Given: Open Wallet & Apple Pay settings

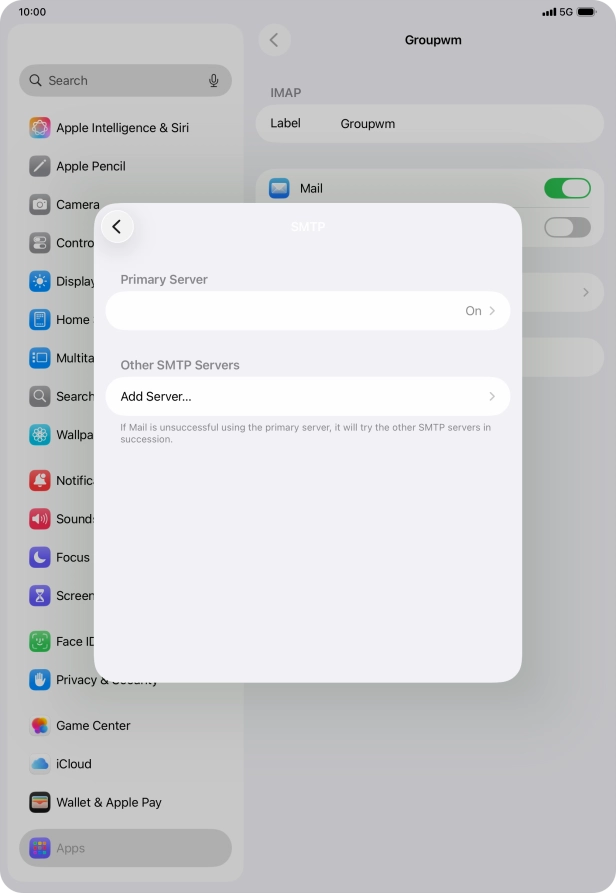Looking at the screenshot, I should click(x=108, y=802).
